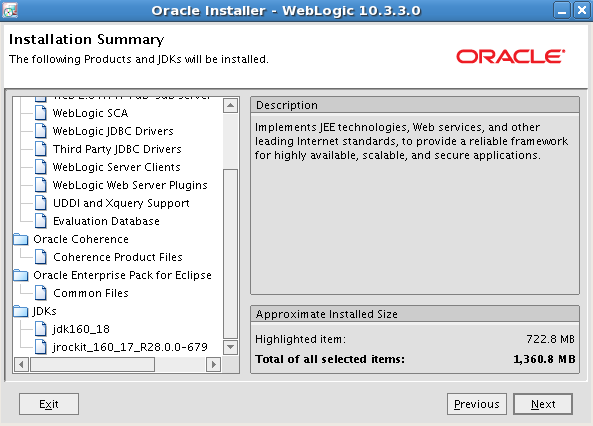
Task: Click the 1,360.8 MB total size value
Action: click(544, 359)
